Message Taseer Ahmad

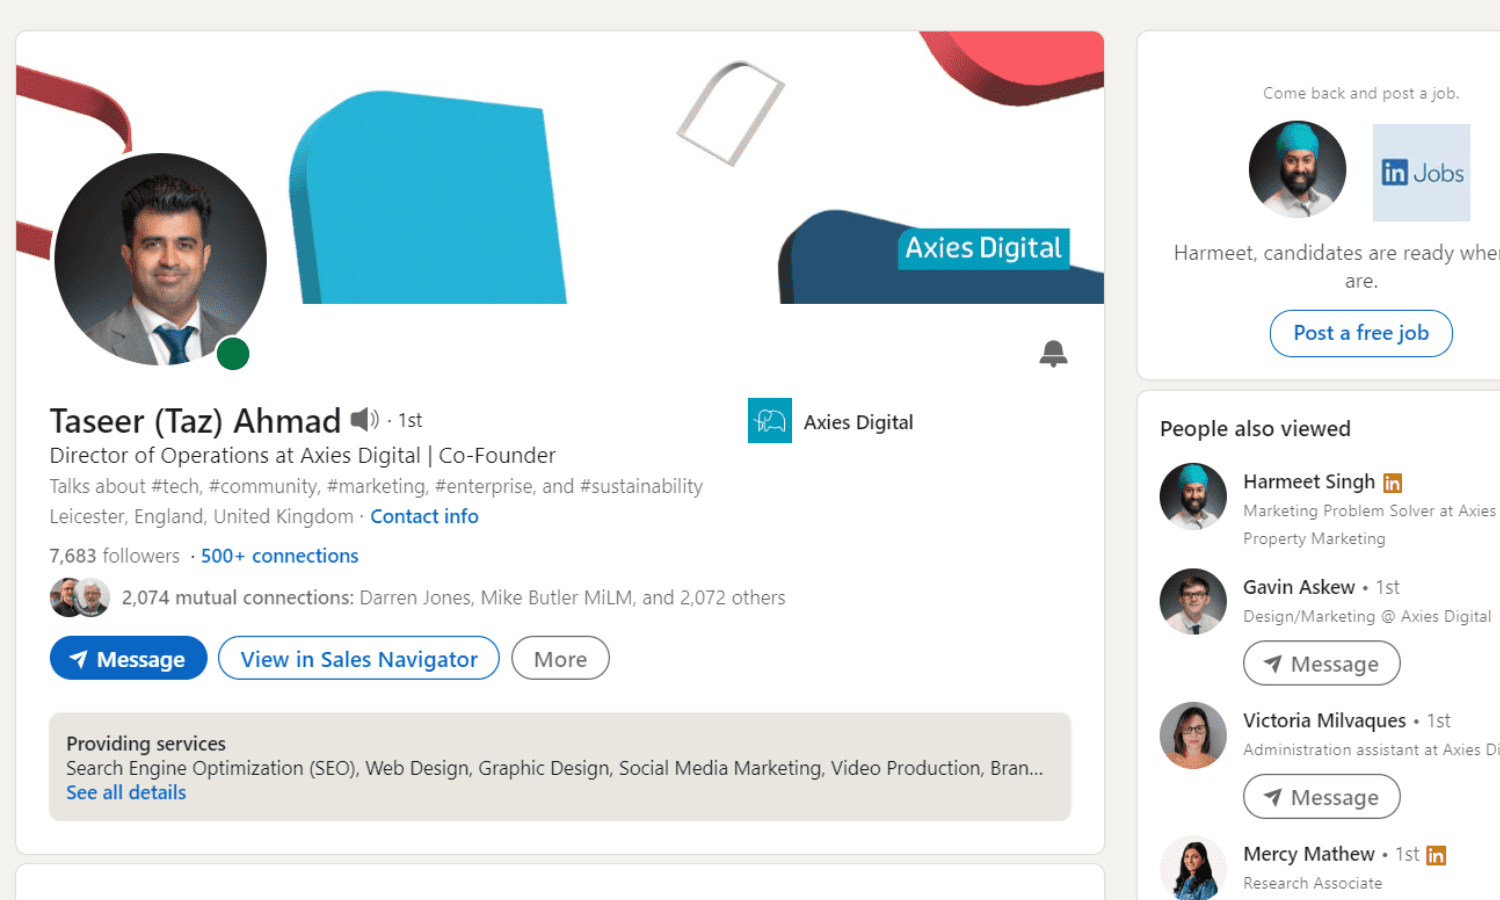pyautogui.click(x=128, y=658)
